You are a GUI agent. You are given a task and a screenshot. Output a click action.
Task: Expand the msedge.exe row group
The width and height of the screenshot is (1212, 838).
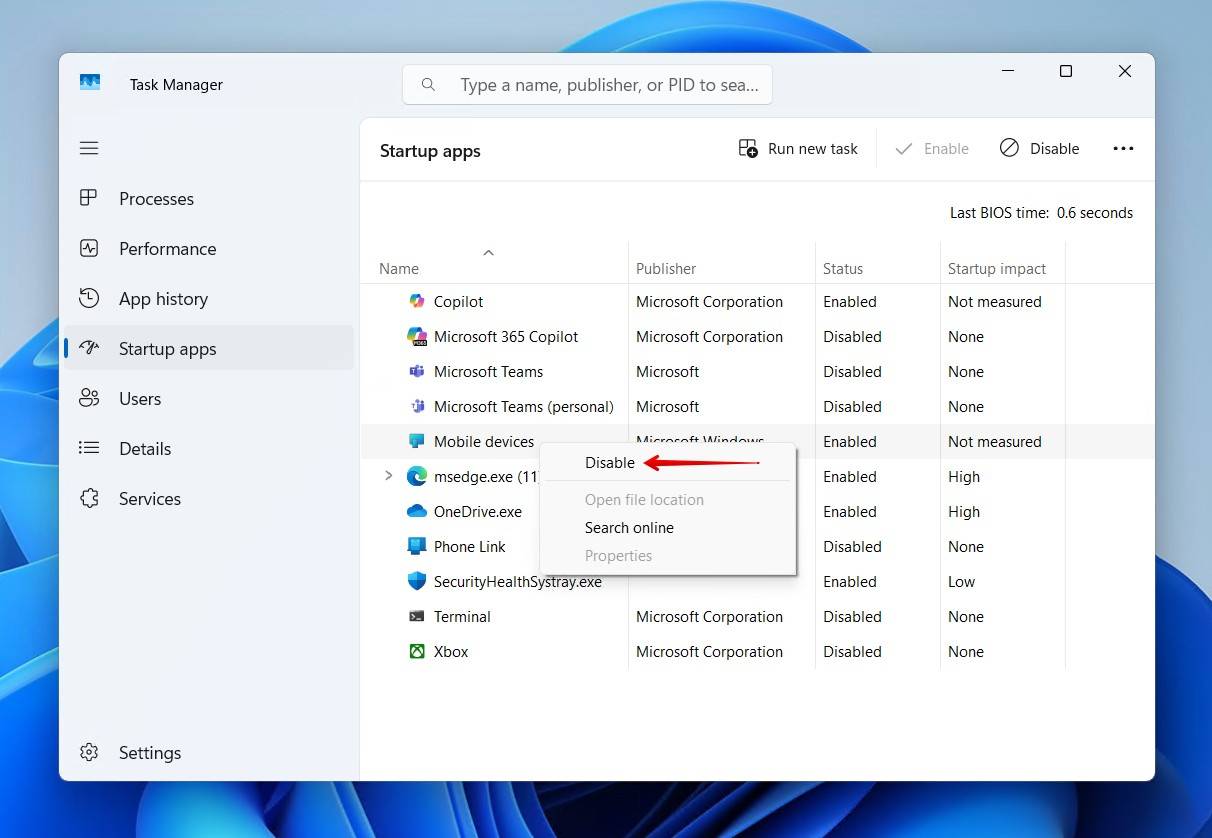pos(389,476)
